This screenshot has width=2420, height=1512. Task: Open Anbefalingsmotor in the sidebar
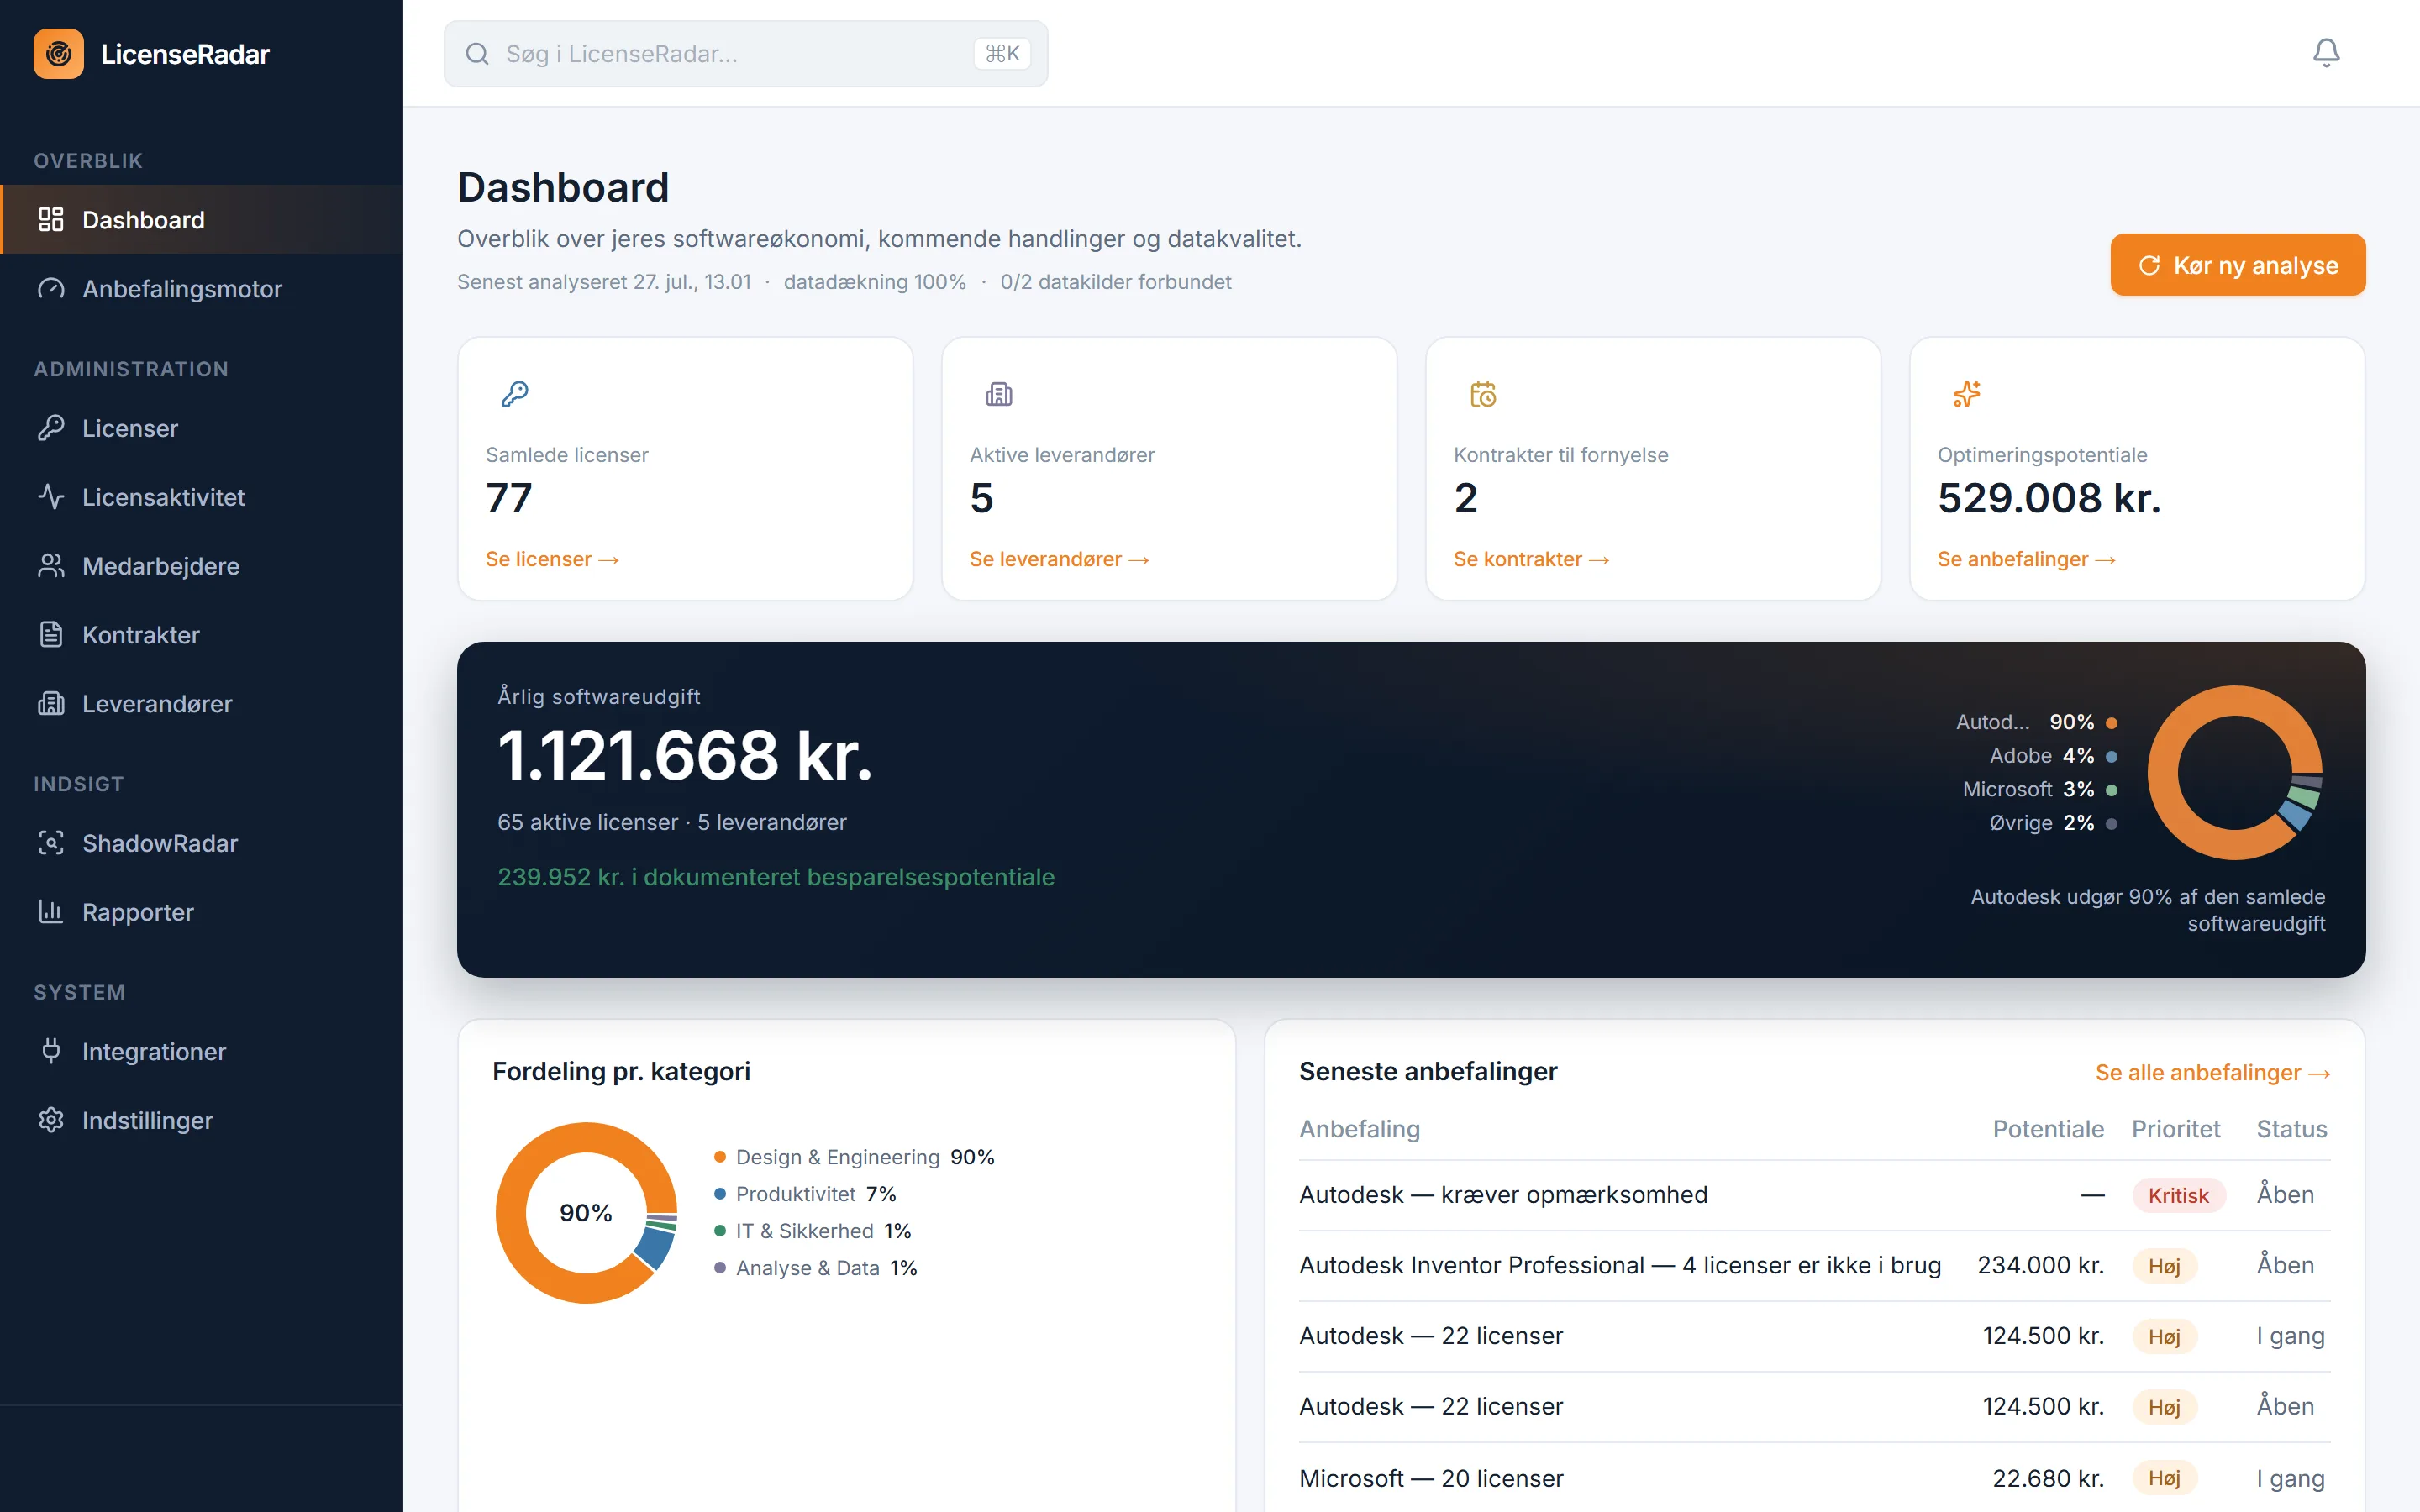click(201, 288)
